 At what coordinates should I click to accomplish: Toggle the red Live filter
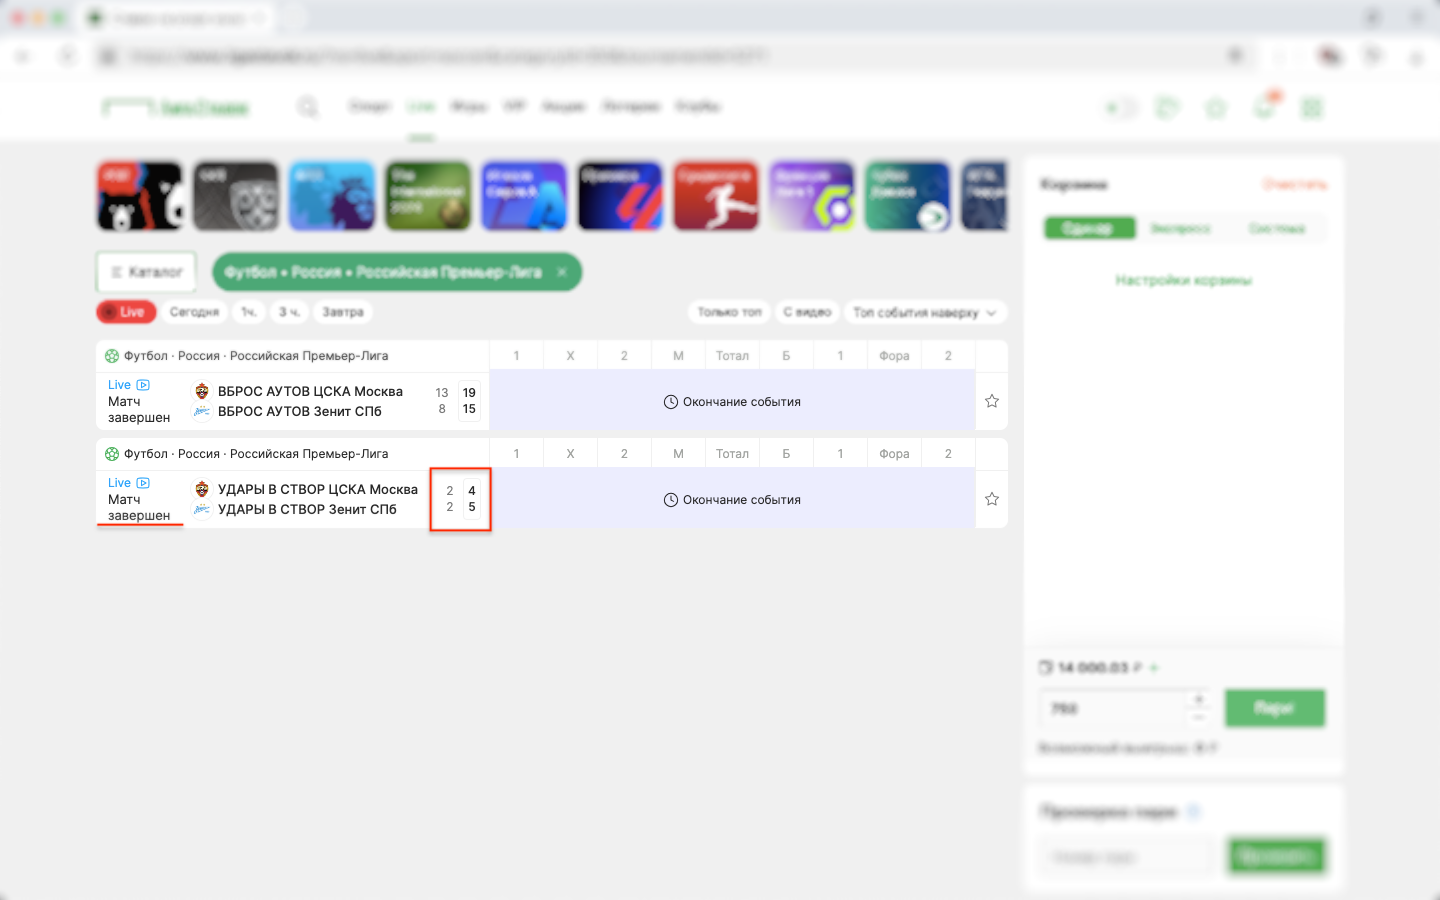pyautogui.click(x=126, y=312)
